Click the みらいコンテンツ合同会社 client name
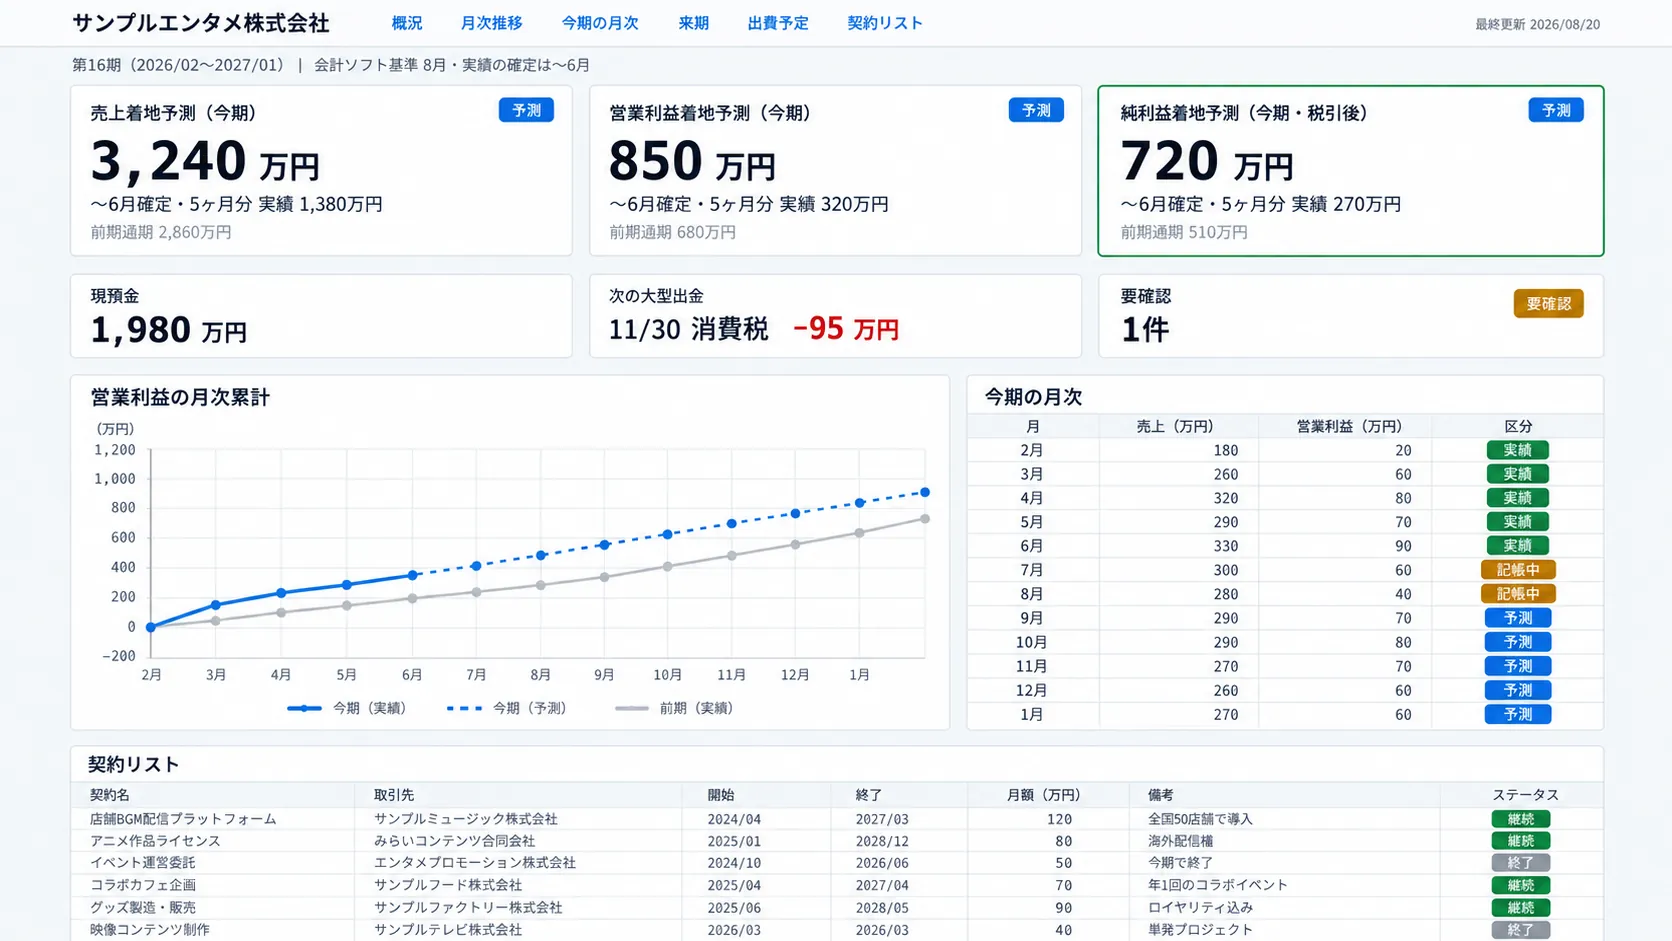Screen dimensions: 1672x941 point(454,841)
